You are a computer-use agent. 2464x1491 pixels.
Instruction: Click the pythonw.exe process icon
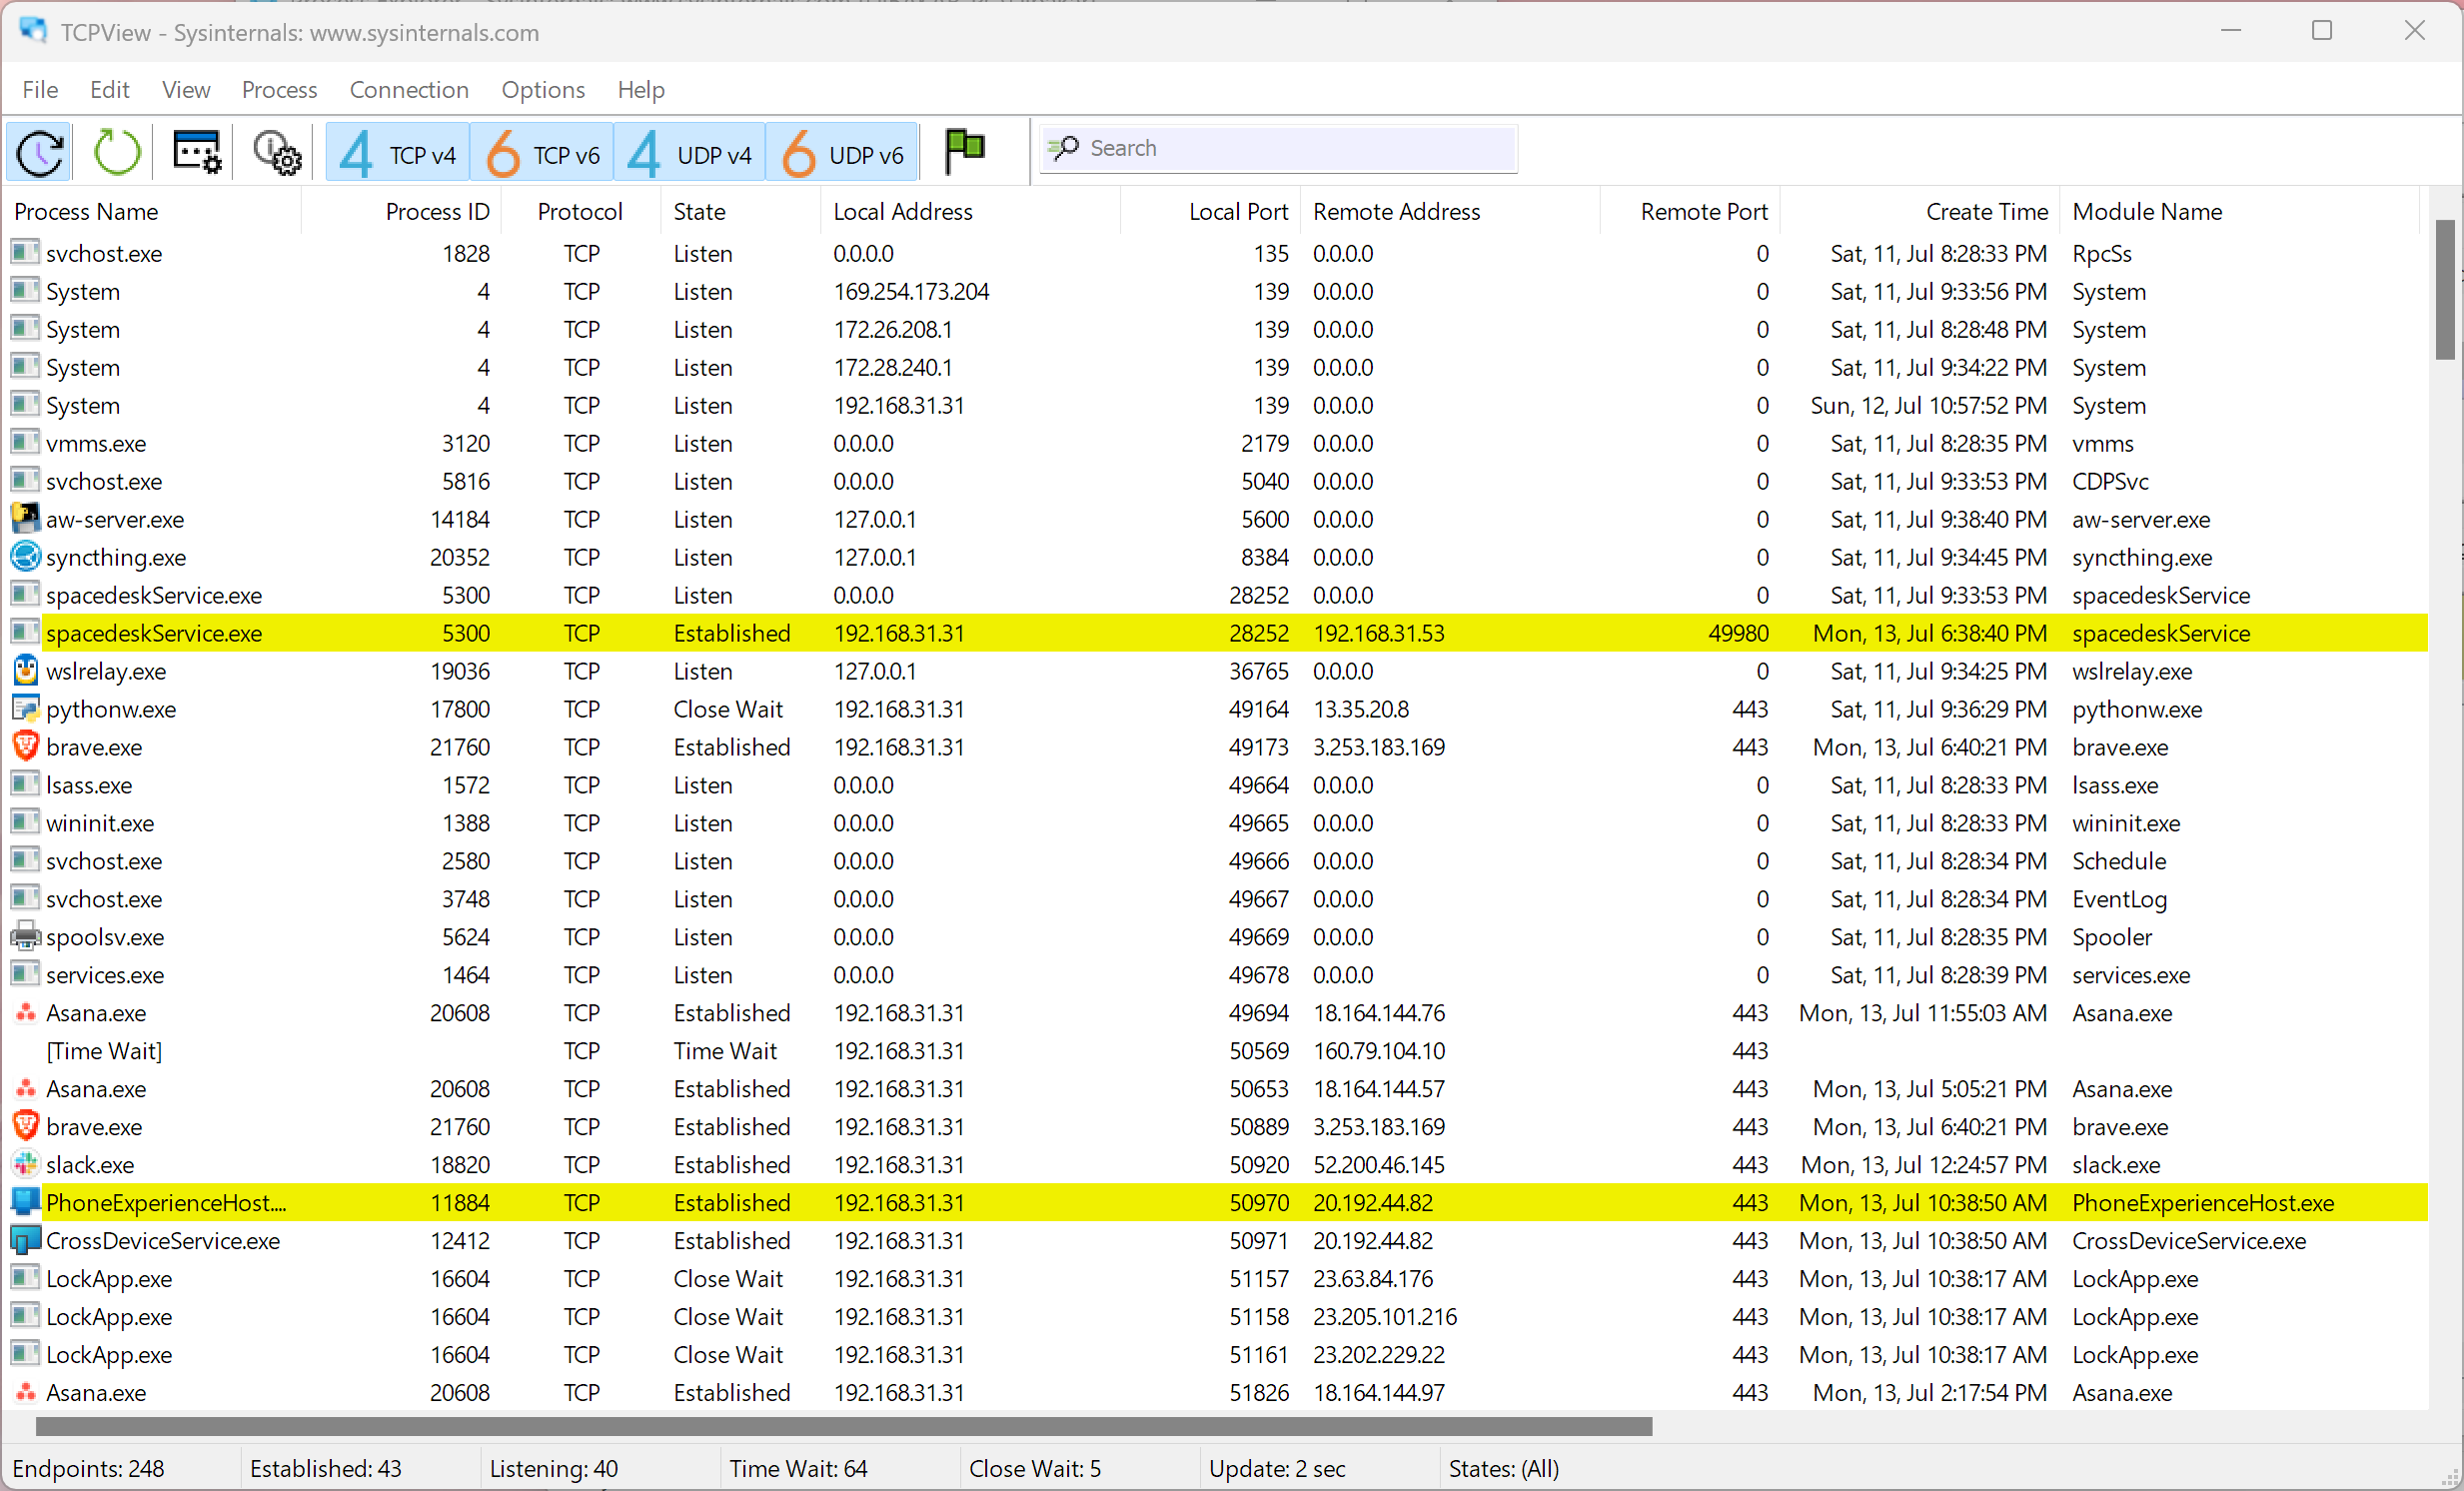coord(25,708)
